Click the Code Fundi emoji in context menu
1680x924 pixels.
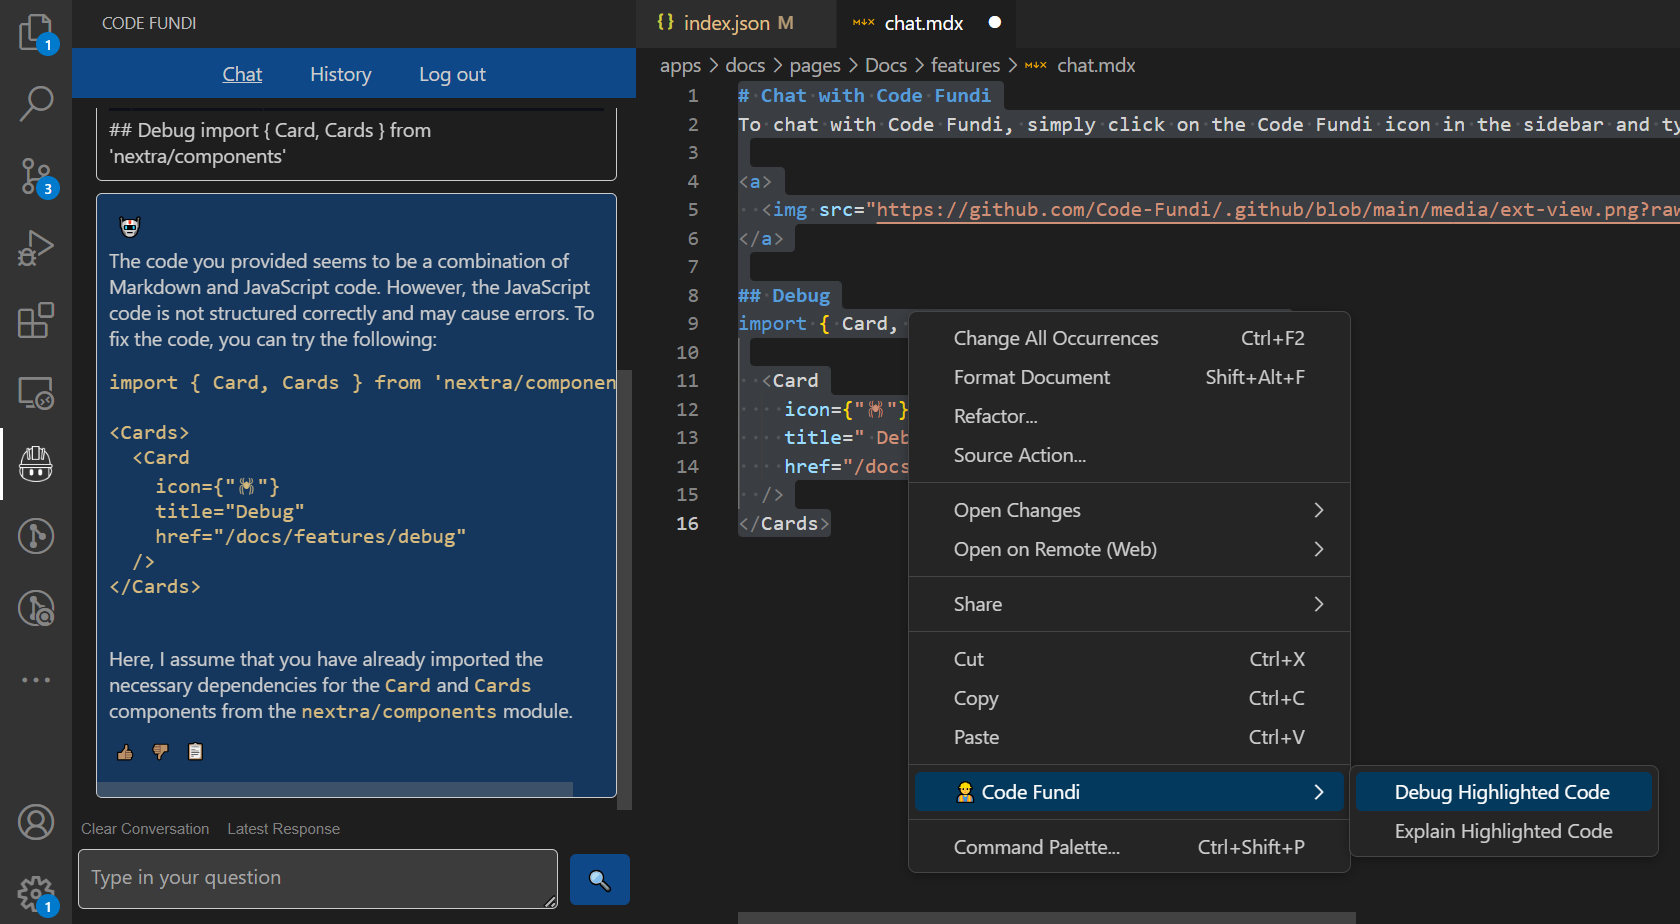(965, 792)
